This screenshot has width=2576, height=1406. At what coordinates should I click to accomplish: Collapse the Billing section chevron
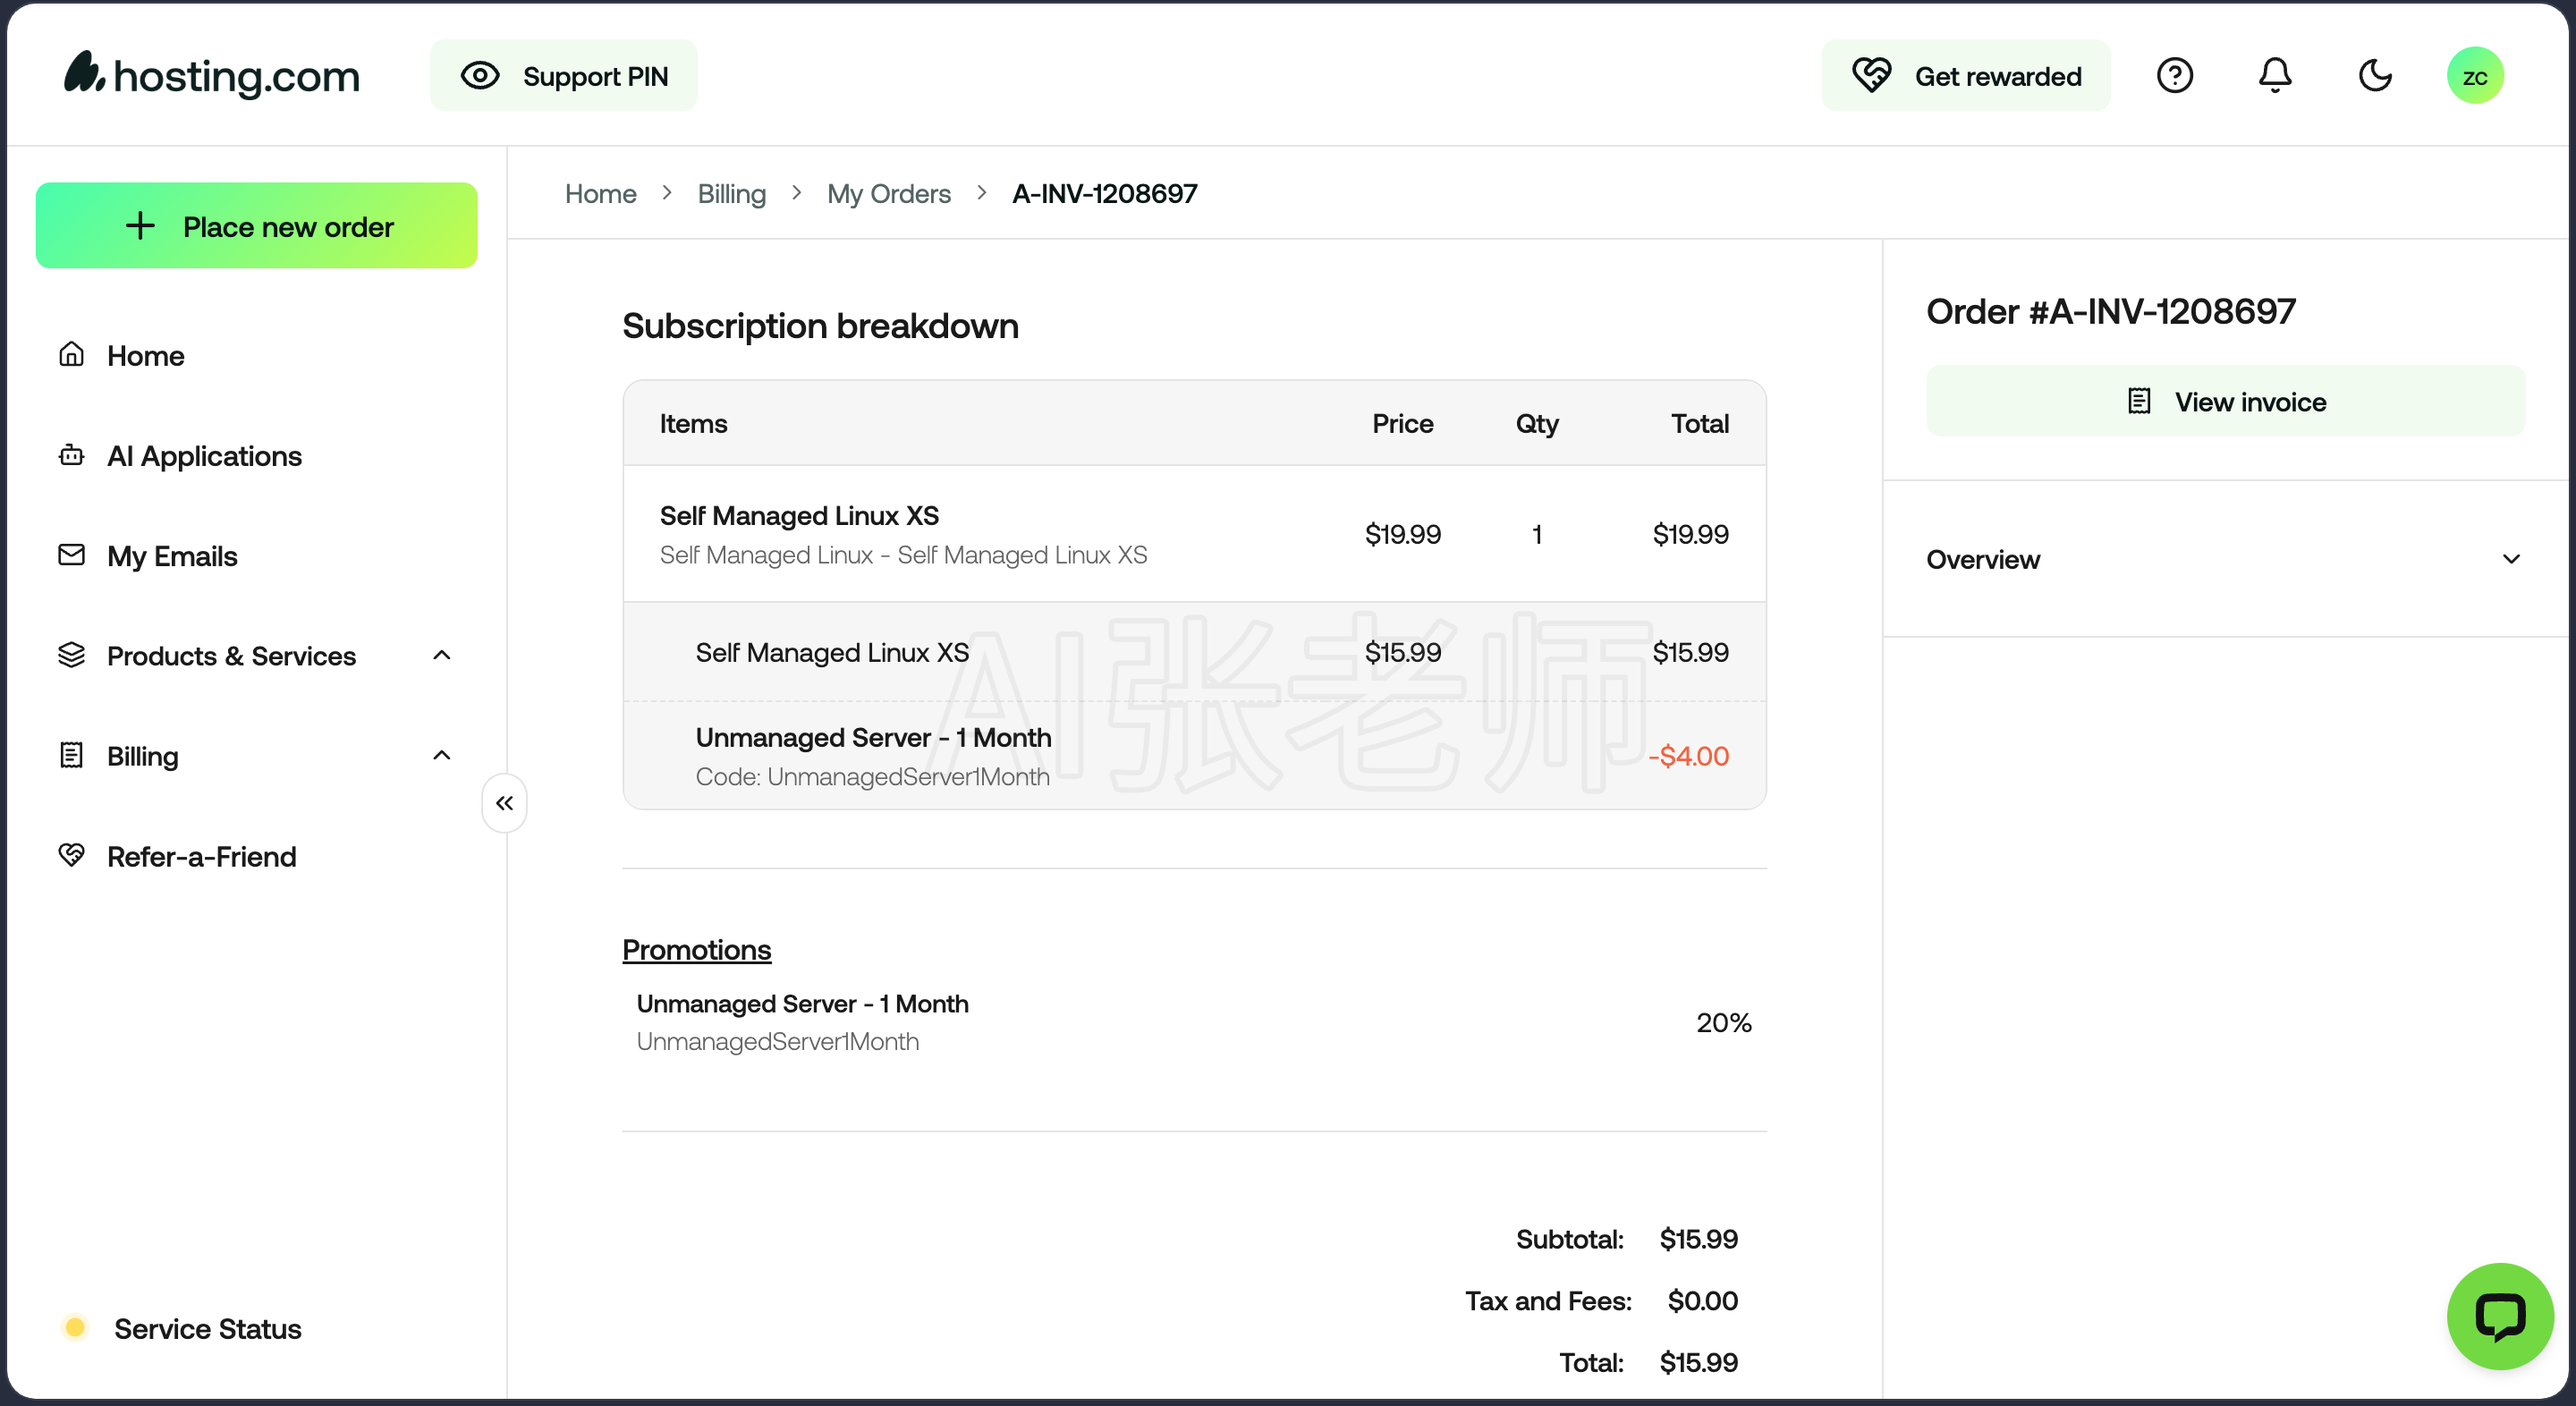point(441,755)
